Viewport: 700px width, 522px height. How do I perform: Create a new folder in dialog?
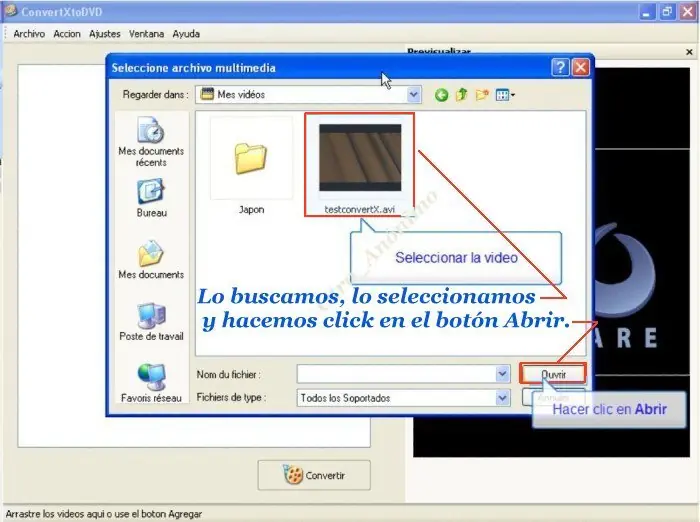click(x=482, y=95)
